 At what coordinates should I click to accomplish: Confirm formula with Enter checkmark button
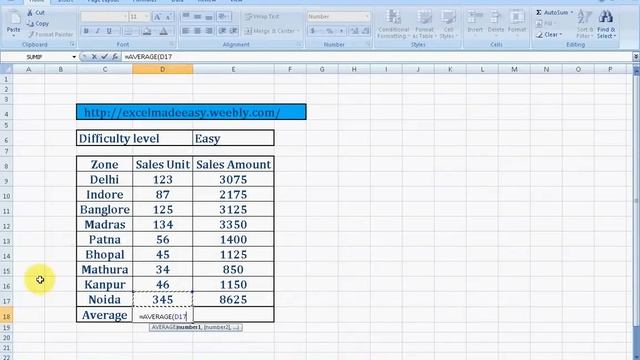coord(104,57)
